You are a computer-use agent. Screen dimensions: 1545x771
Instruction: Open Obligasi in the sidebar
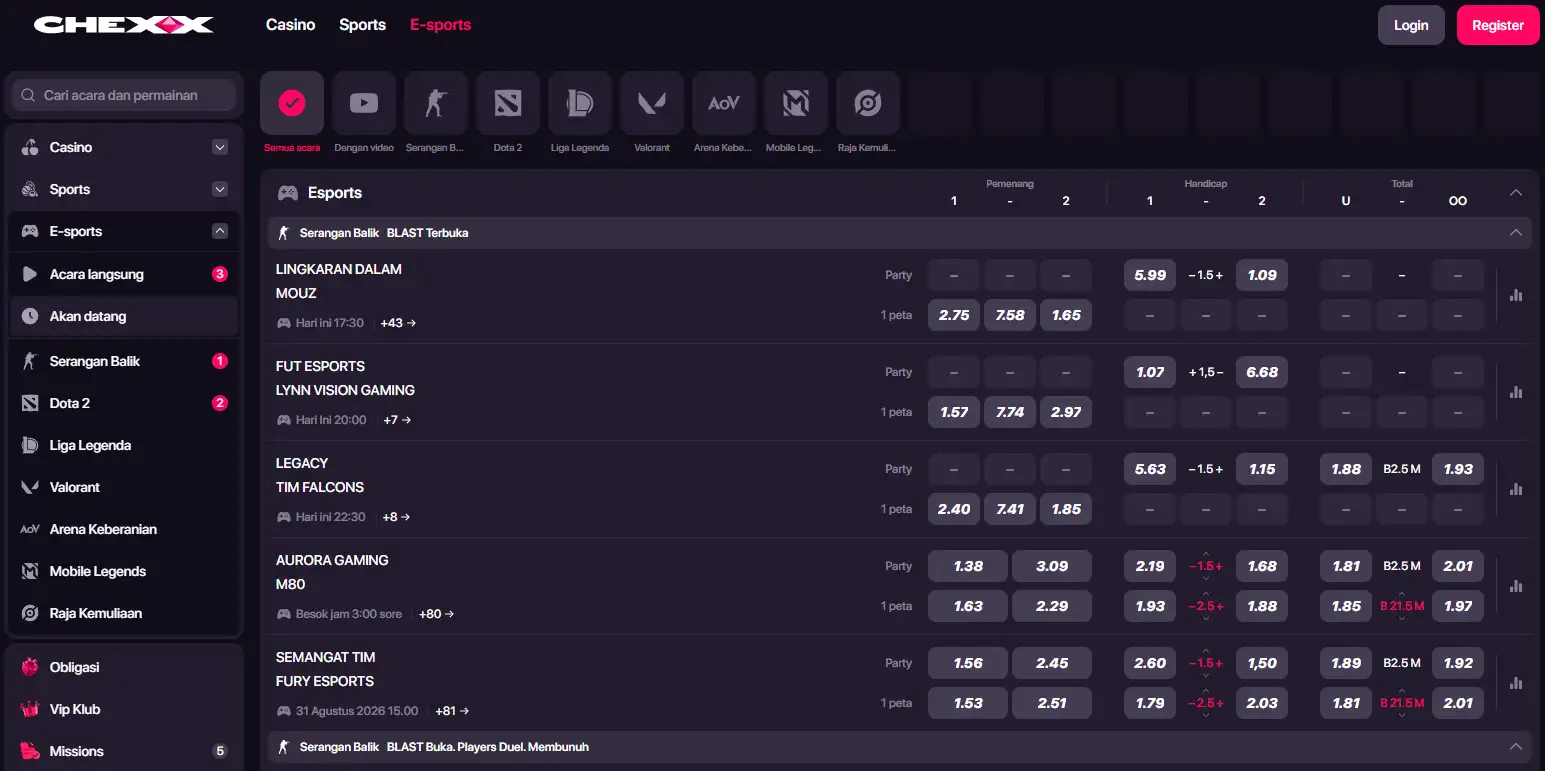124,667
